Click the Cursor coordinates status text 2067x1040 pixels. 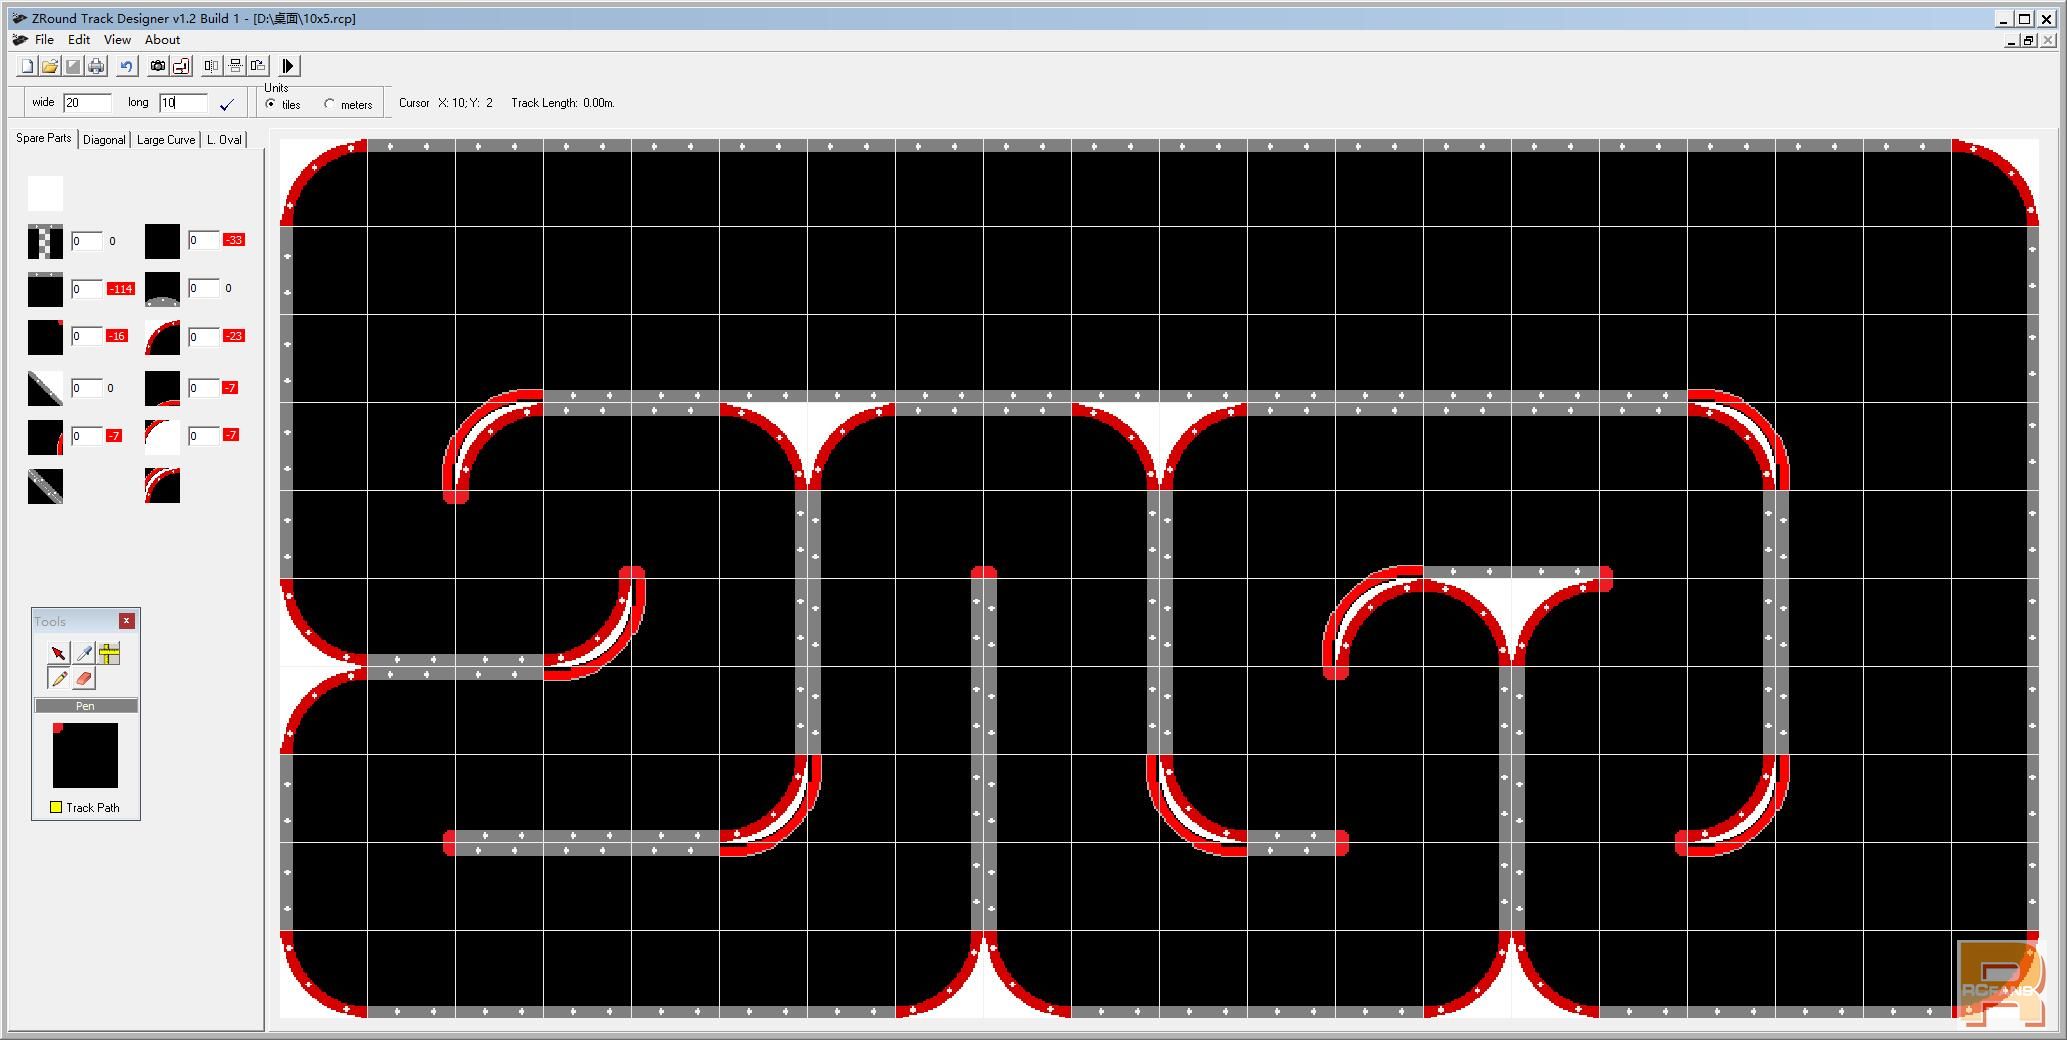click(446, 103)
